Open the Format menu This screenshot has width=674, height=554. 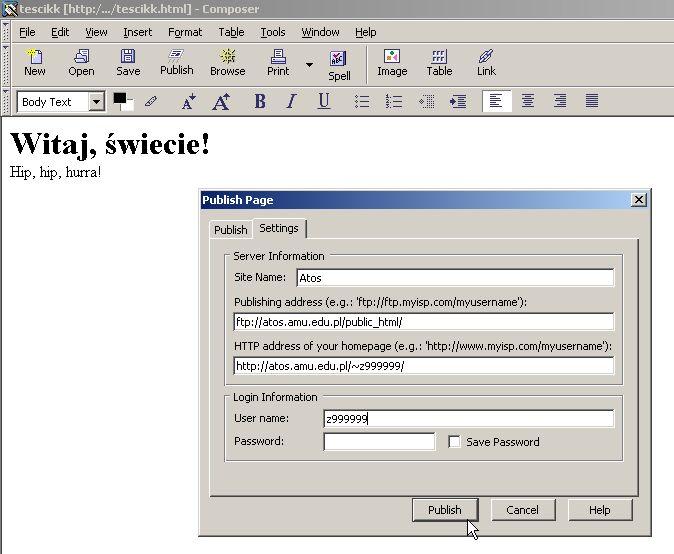[x=185, y=32]
